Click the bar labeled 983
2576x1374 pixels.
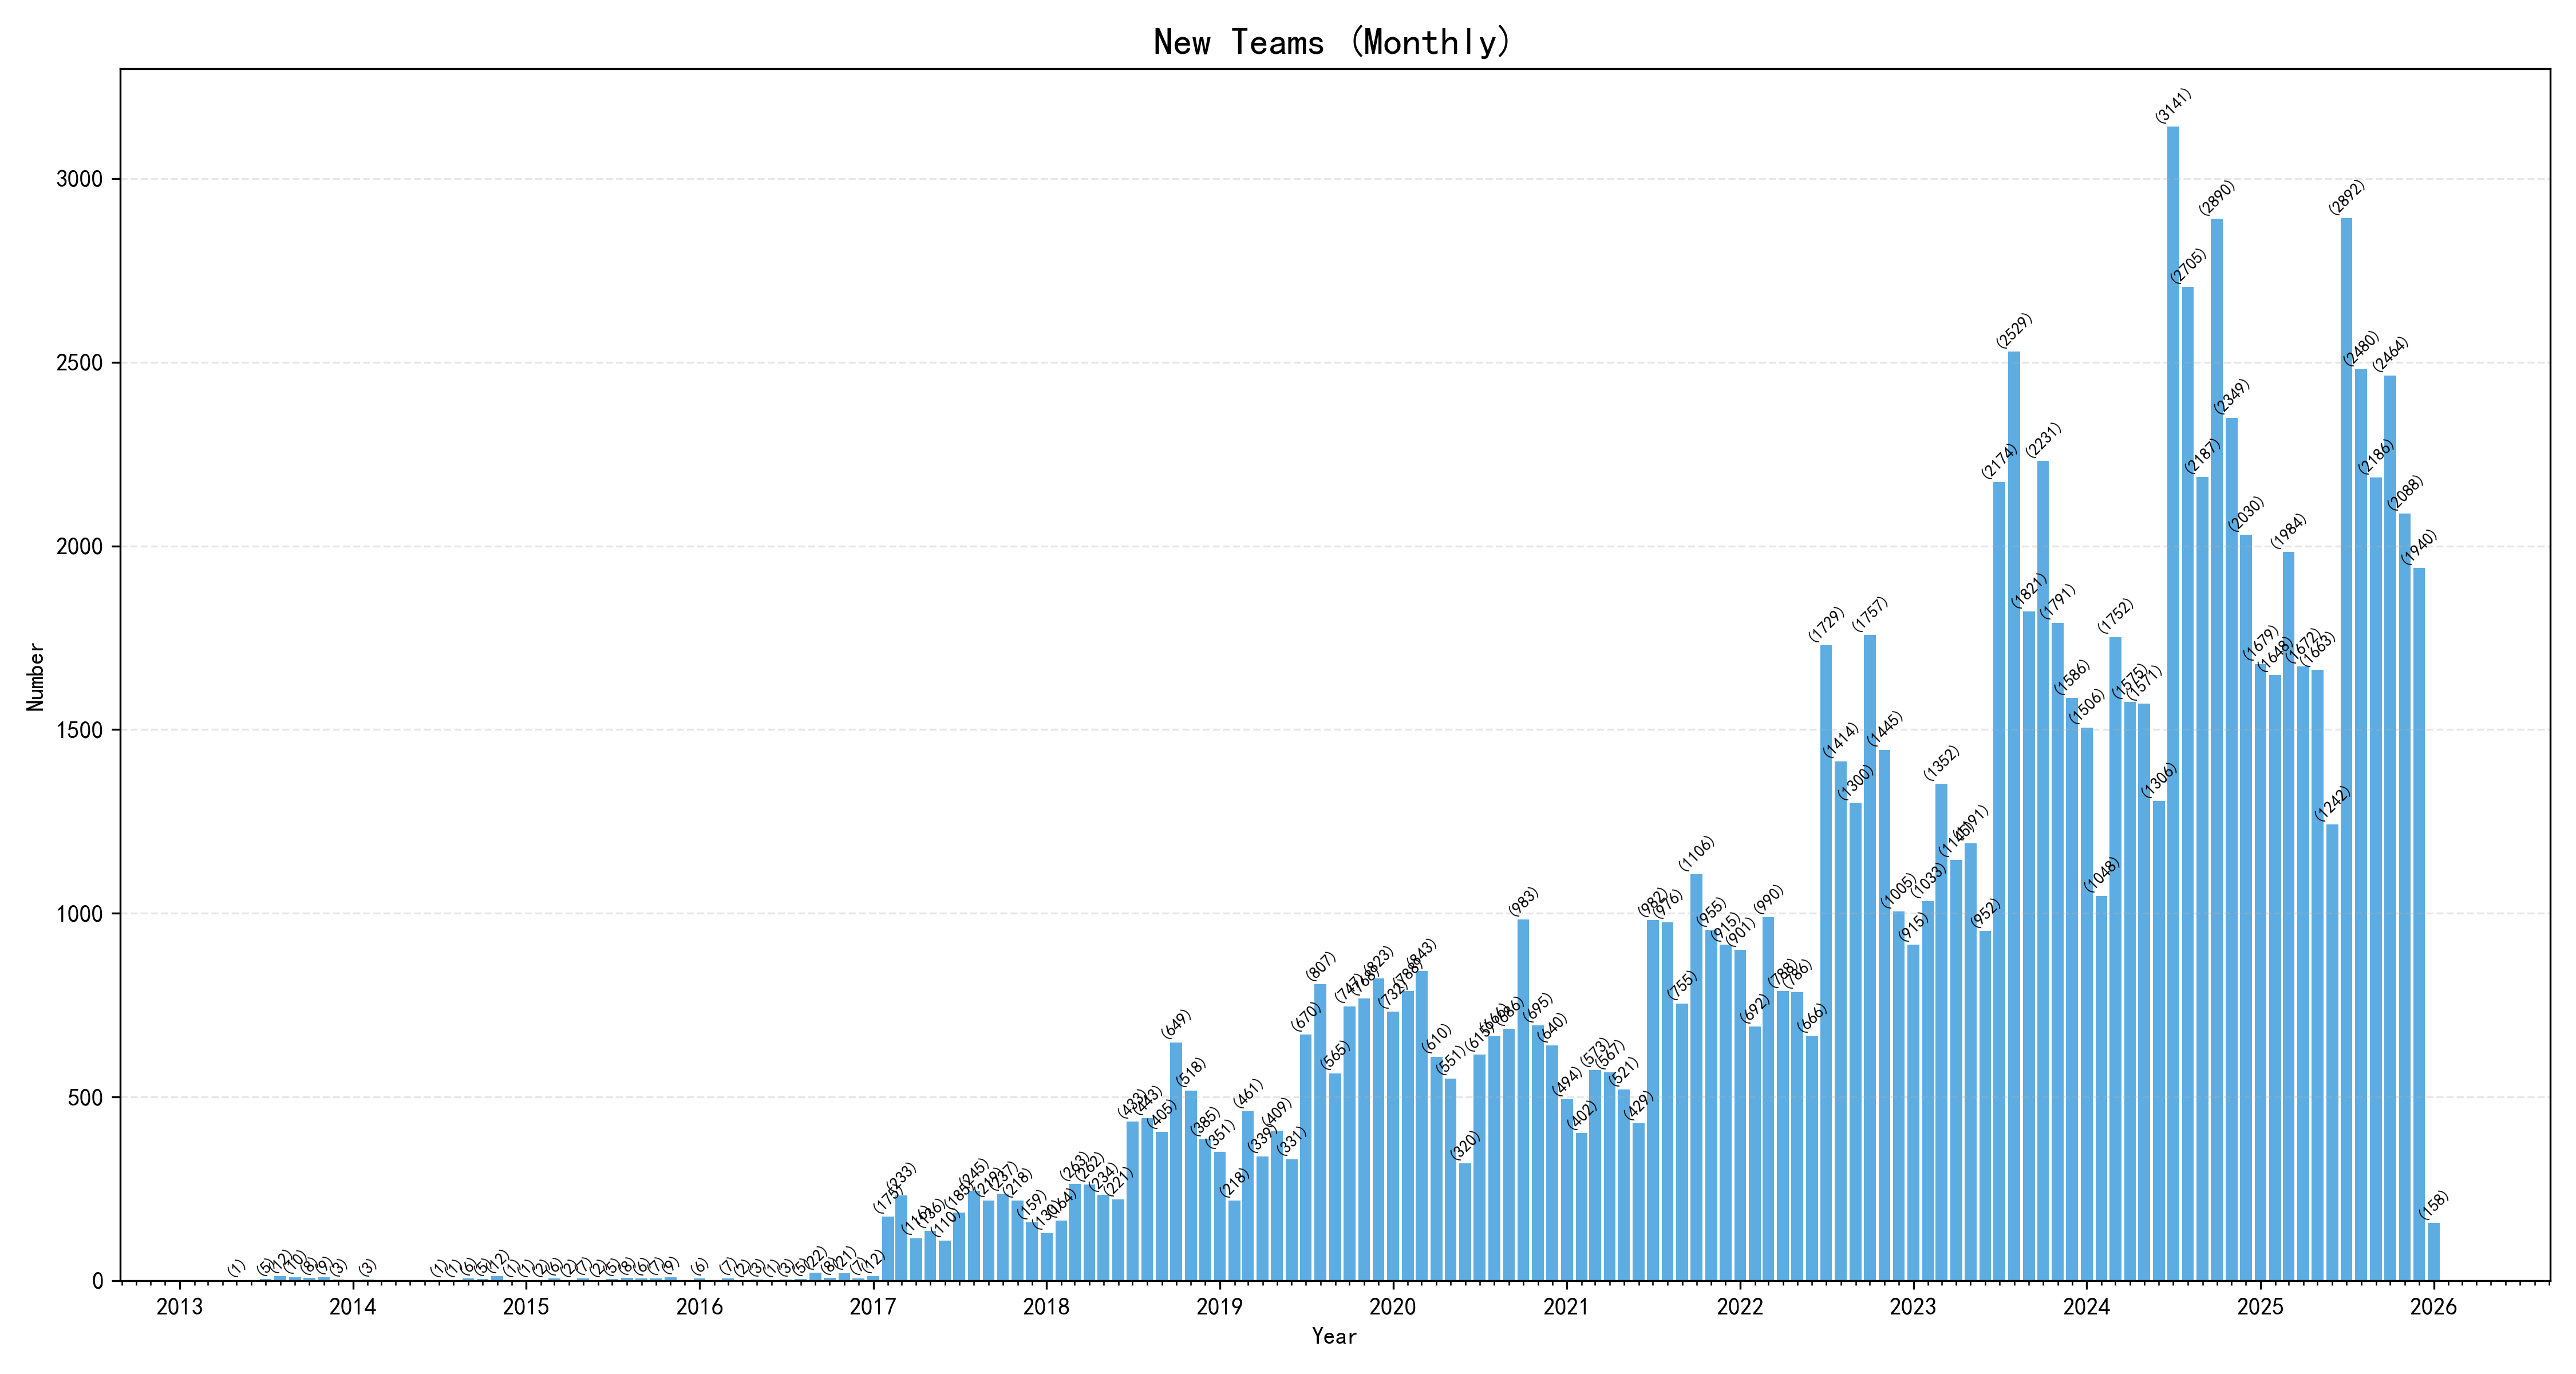pyautogui.click(x=1523, y=1100)
